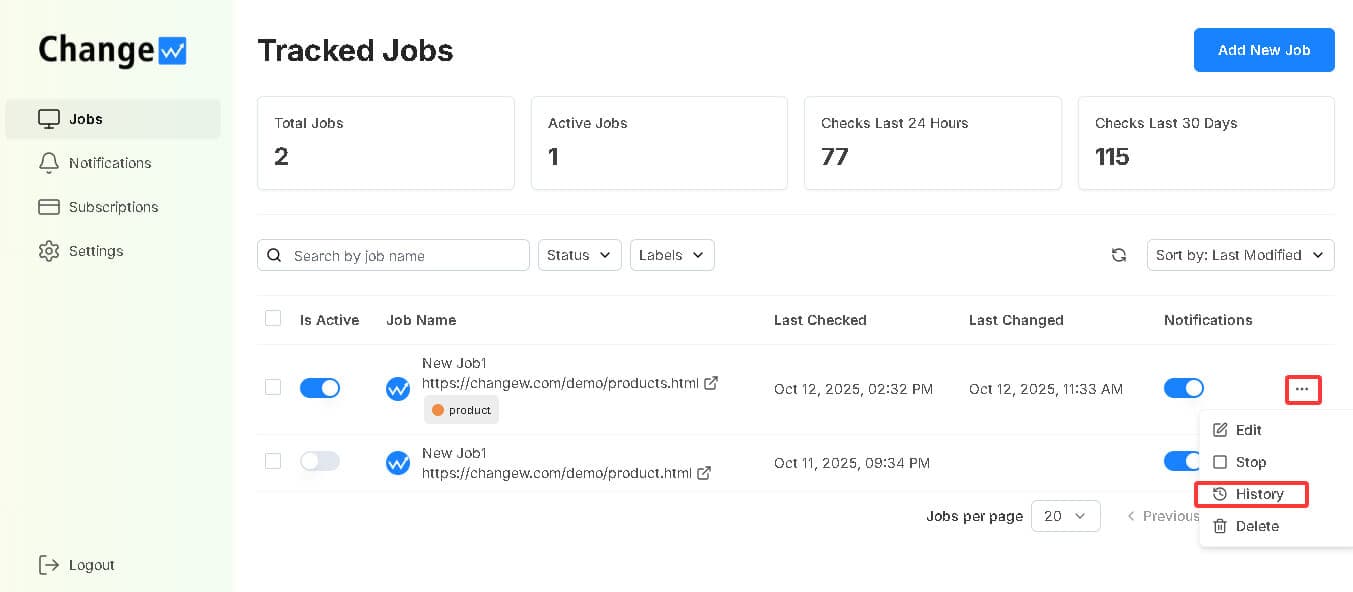Image resolution: width=1353 pixels, height=592 pixels.
Task: Click the Changew logo in sidebar
Action: click(112, 51)
